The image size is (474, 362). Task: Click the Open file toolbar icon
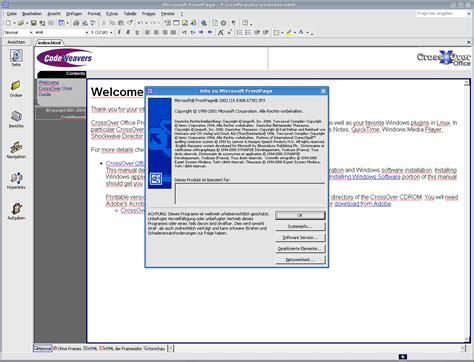(x=21, y=23)
